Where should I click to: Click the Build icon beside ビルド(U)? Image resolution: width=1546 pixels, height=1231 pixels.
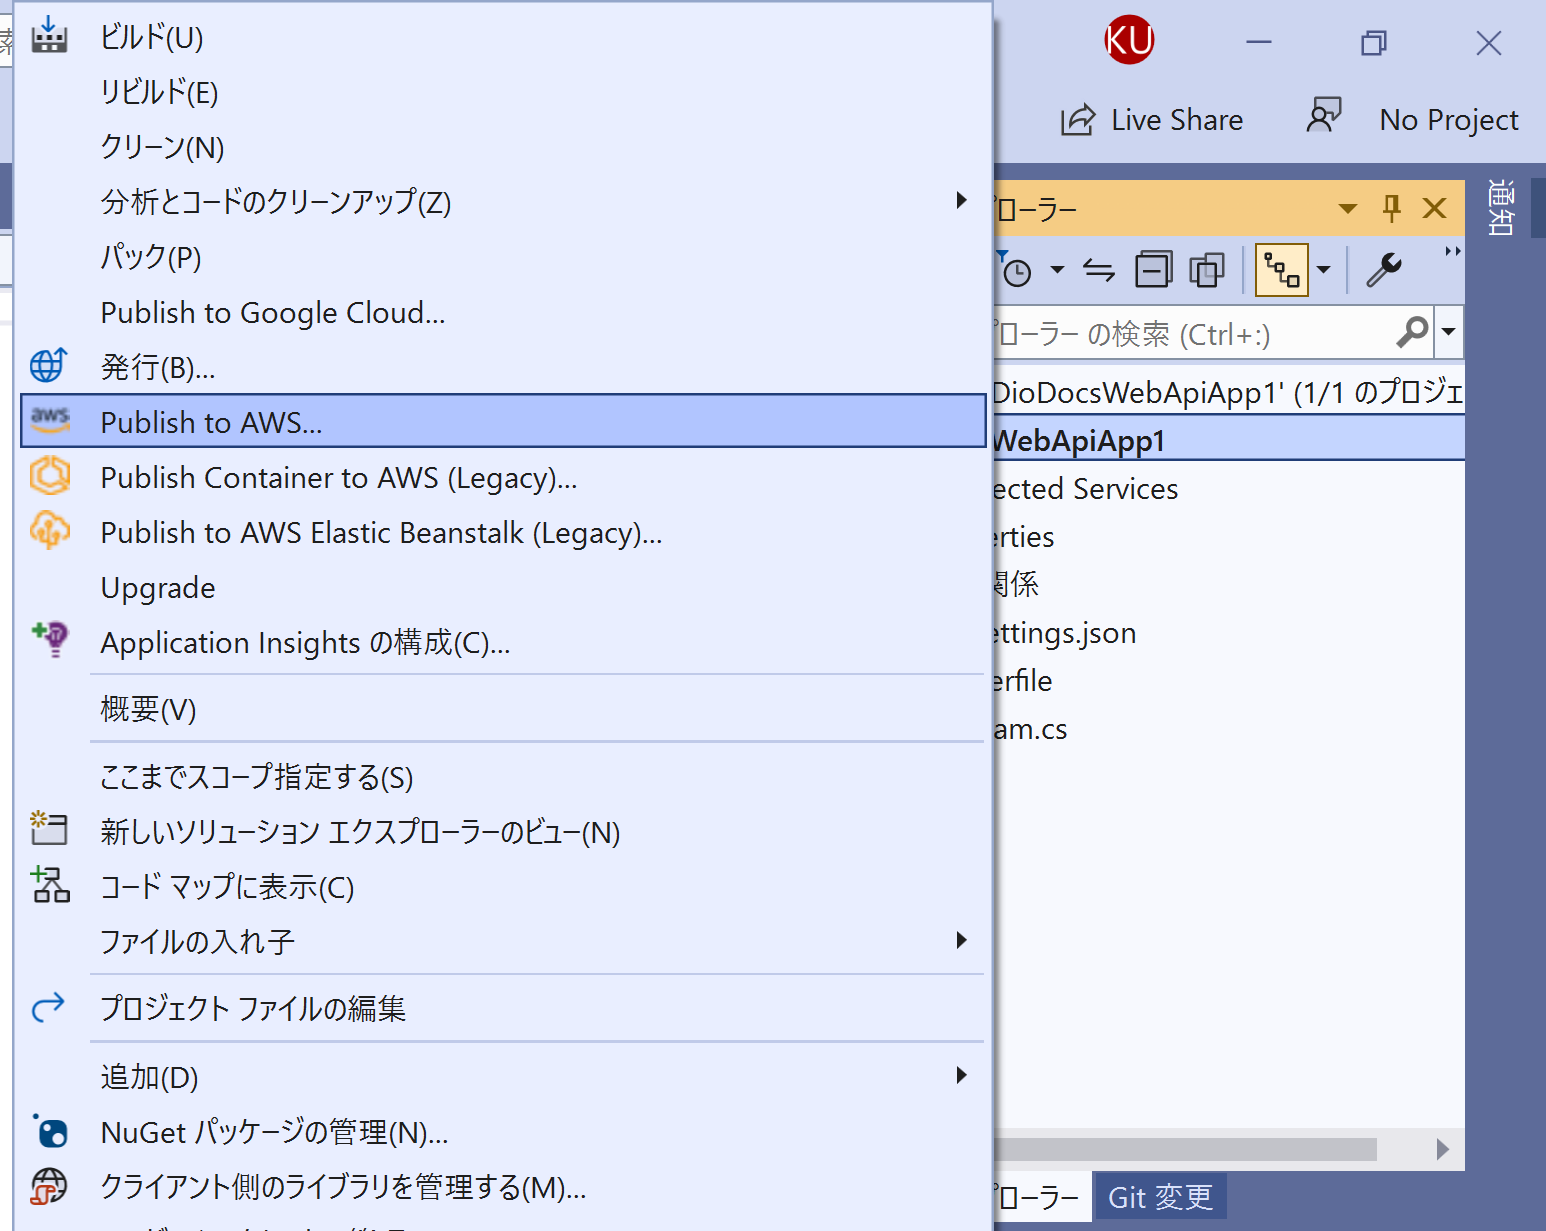(x=49, y=36)
